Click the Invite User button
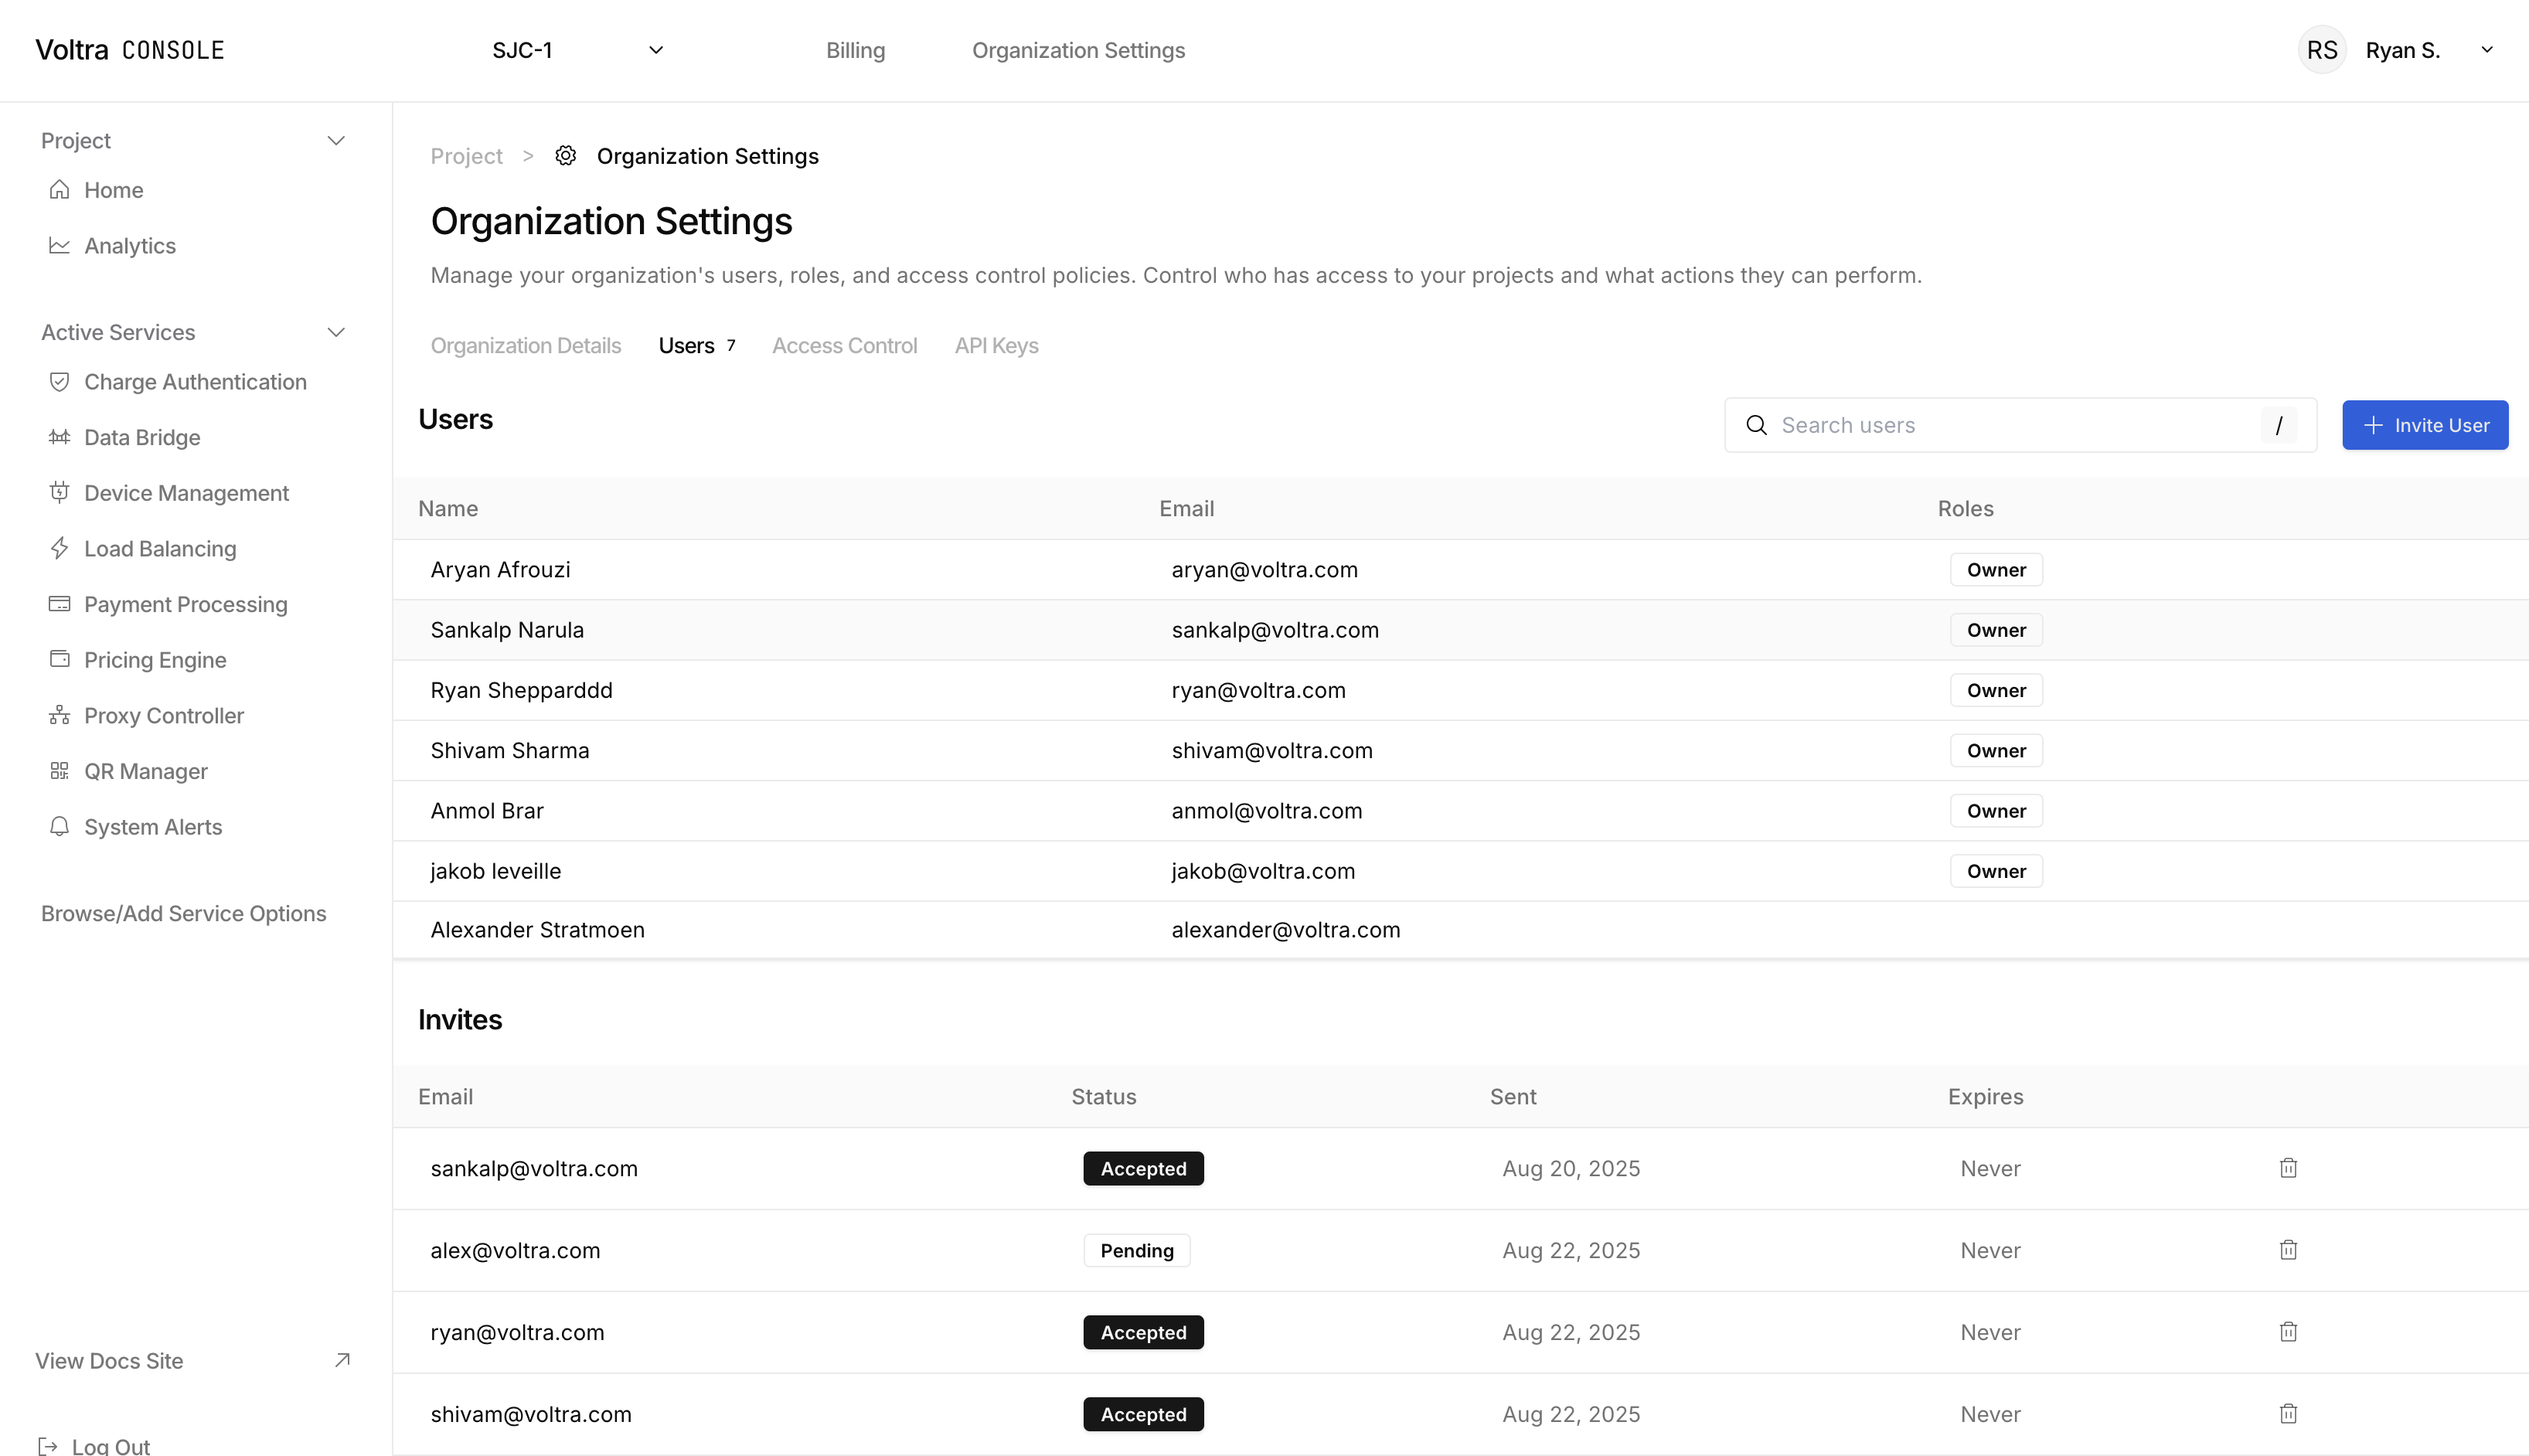The width and height of the screenshot is (2529, 1456). tap(2424, 425)
